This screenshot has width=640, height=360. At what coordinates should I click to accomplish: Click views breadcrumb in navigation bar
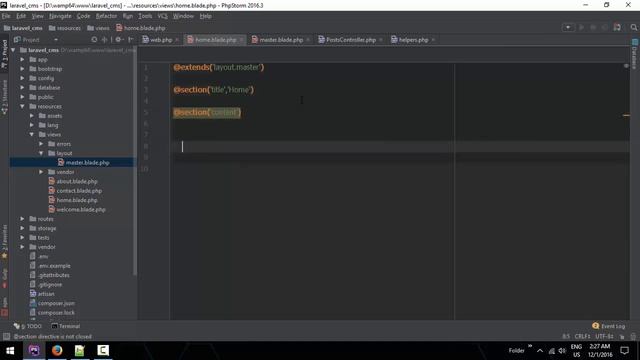pyautogui.click(x=98, y=28)
